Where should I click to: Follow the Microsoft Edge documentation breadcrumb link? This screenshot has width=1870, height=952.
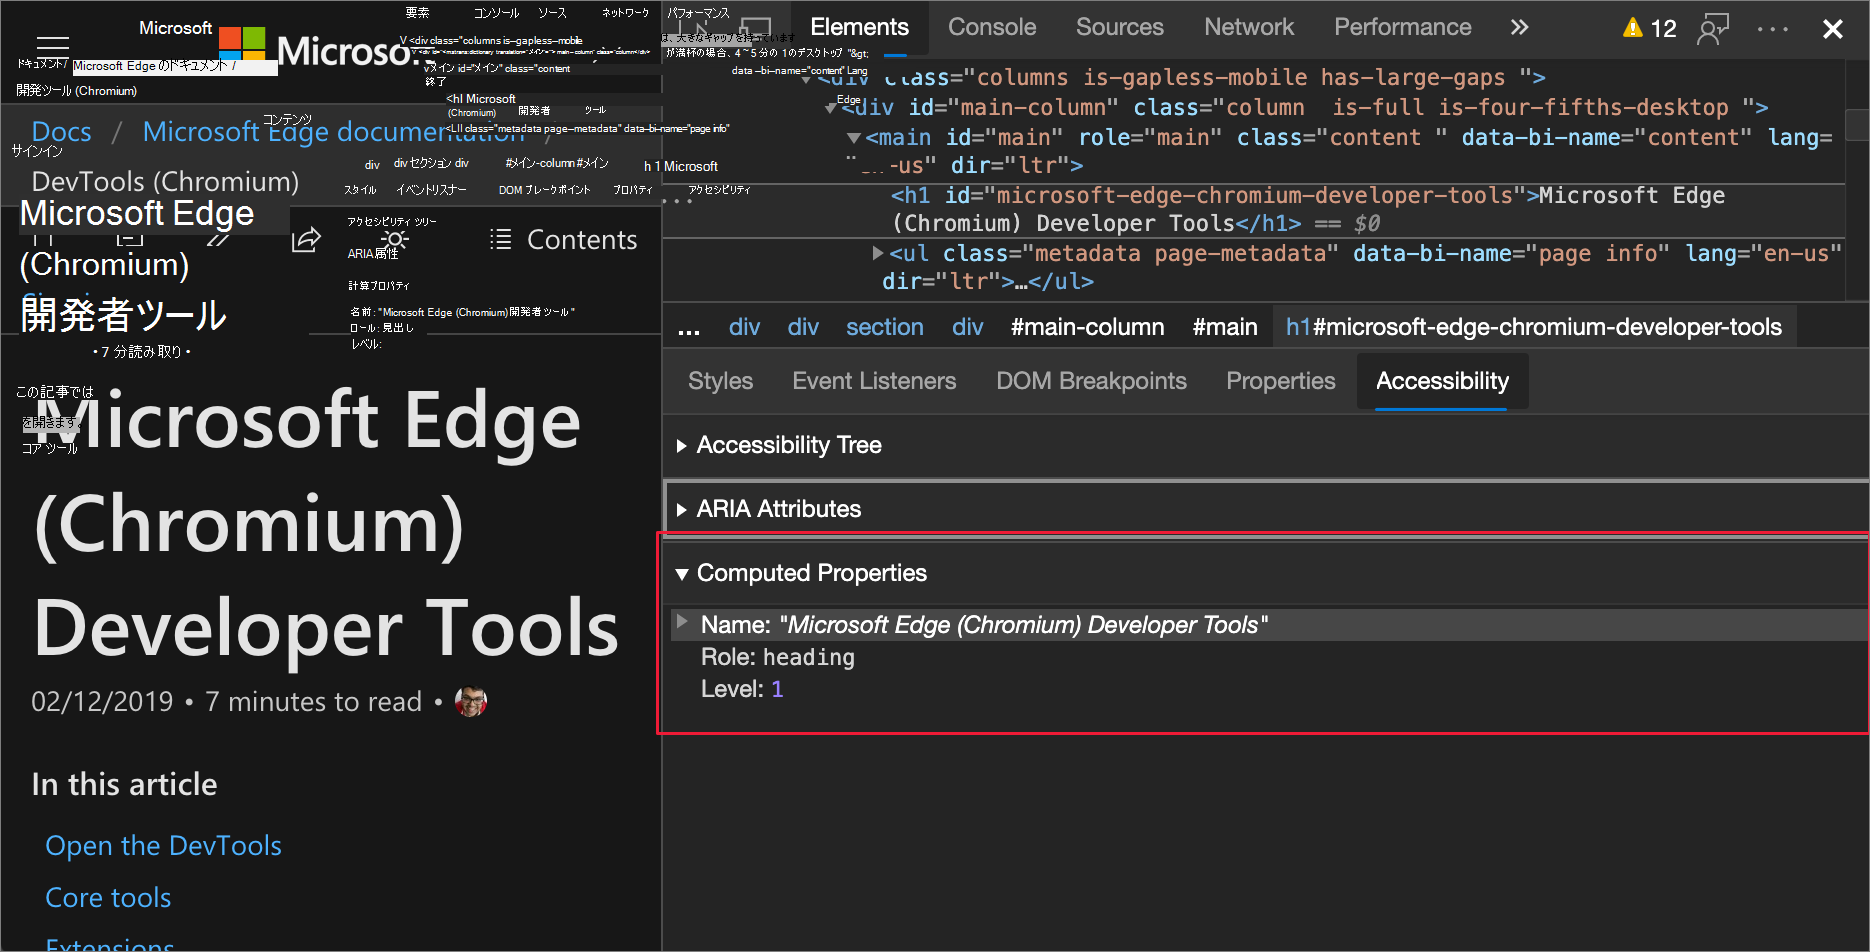(333, 132)
